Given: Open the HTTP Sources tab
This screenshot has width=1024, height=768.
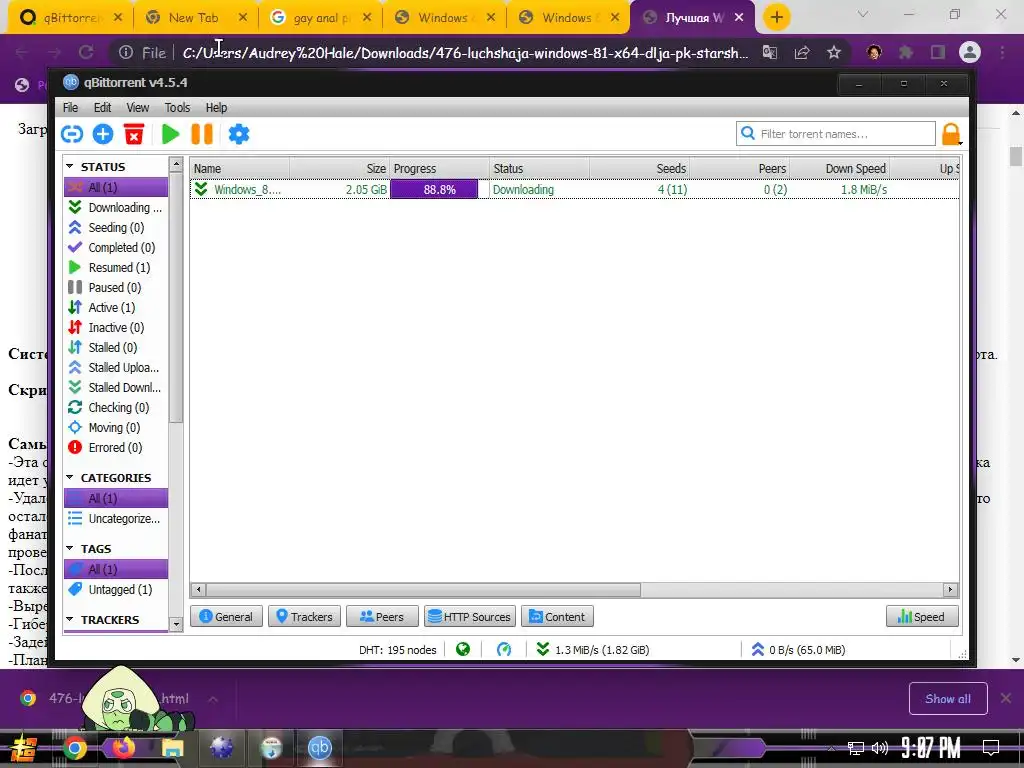Looking at the screenshot, I should pyautogui.click(x=470, y=616).
